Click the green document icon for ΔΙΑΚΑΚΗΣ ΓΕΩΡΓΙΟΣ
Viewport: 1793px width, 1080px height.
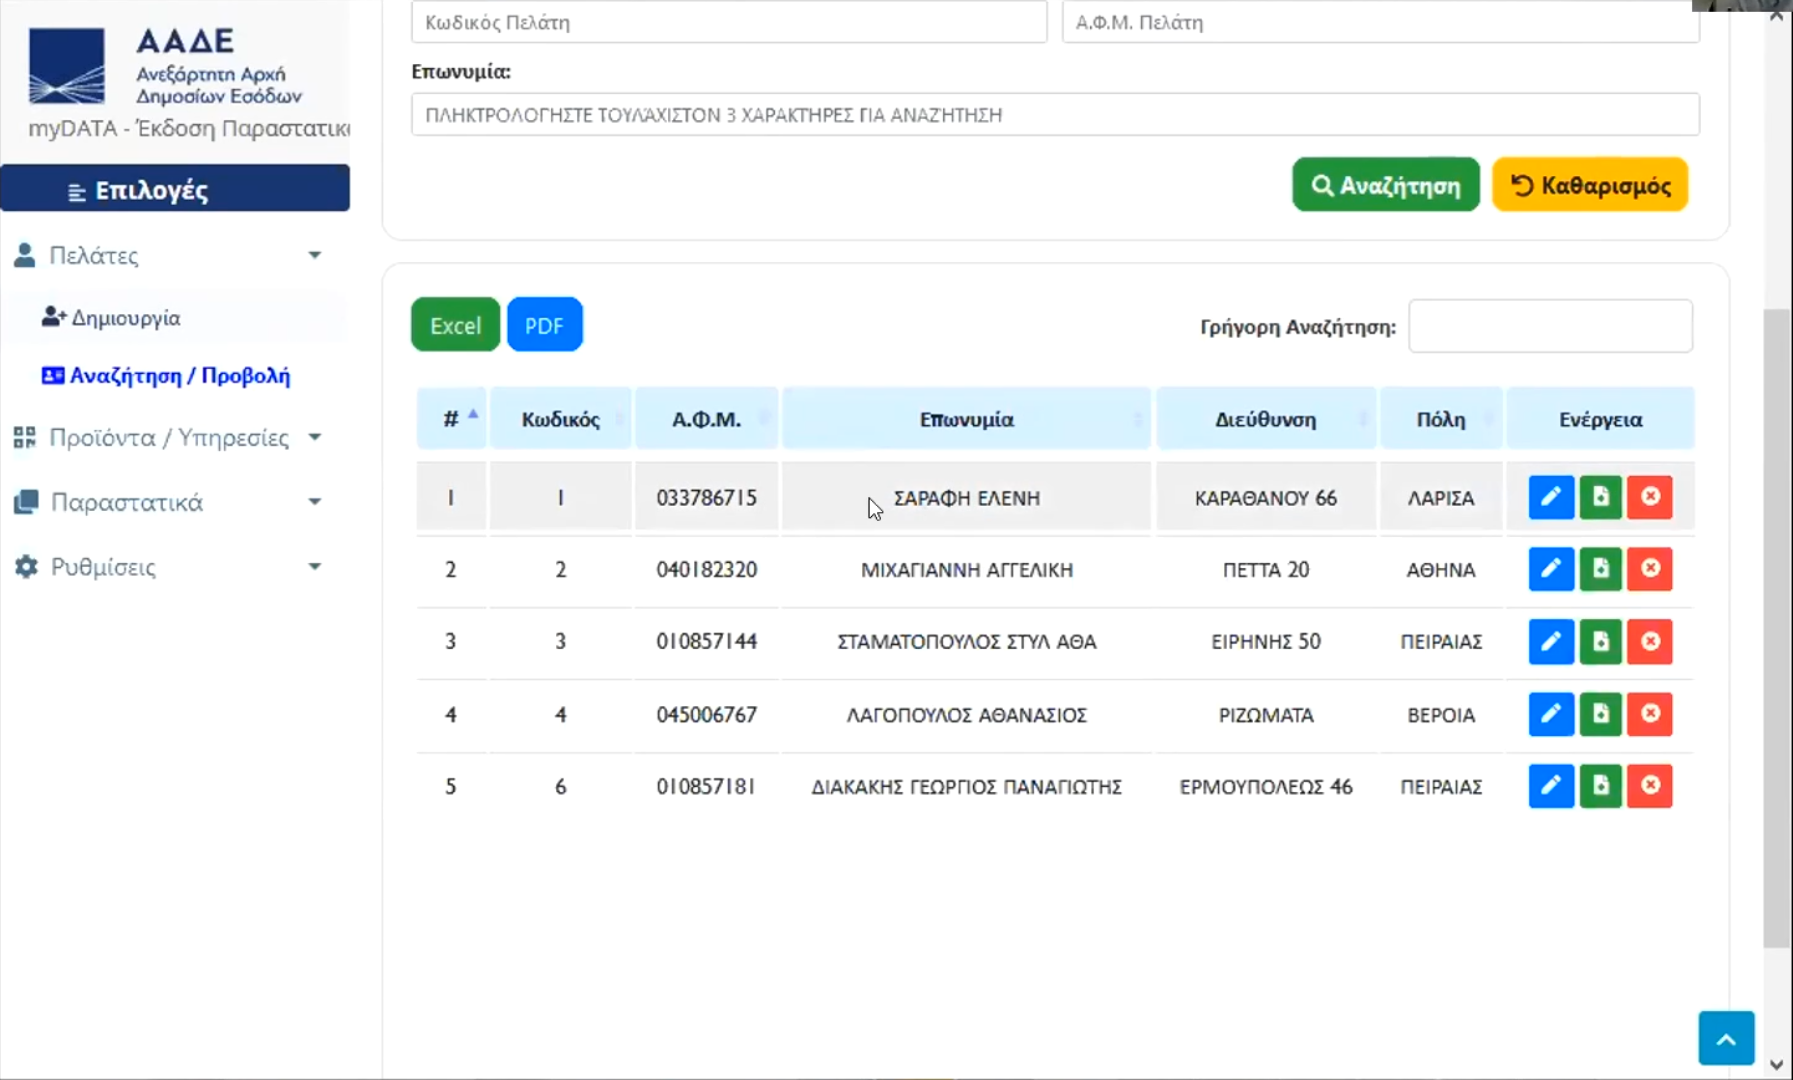pyautogui.click(x=1600, y=786)
